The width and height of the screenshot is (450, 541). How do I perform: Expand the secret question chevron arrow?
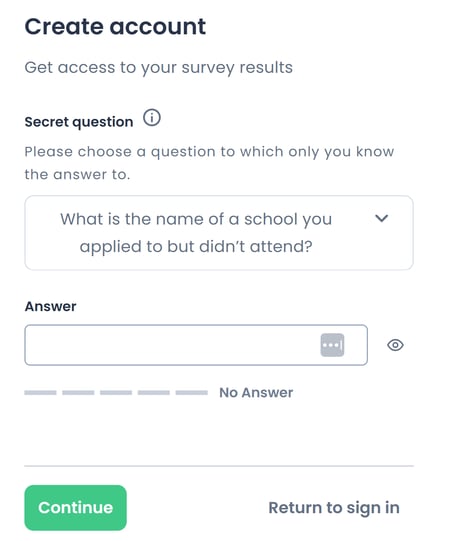(382, 218)
